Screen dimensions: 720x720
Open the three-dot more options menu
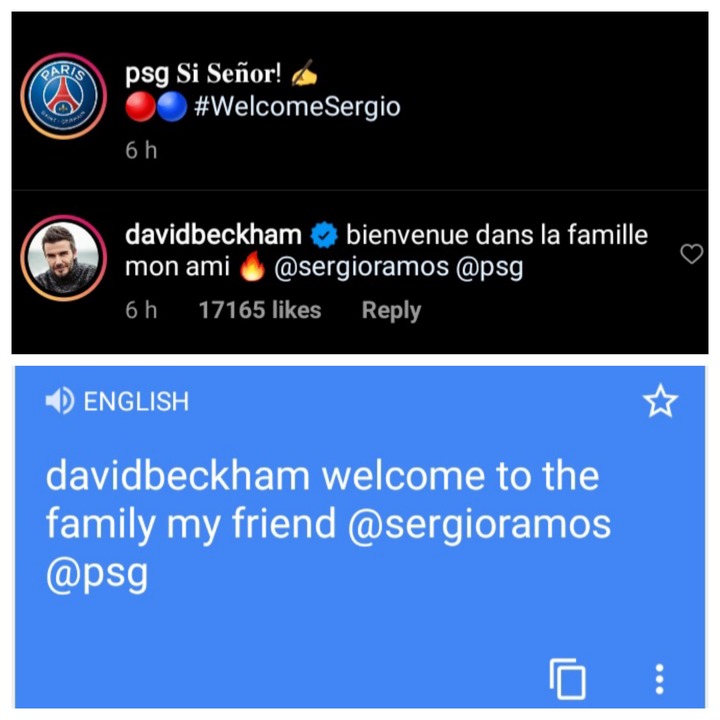click(659, 679)
